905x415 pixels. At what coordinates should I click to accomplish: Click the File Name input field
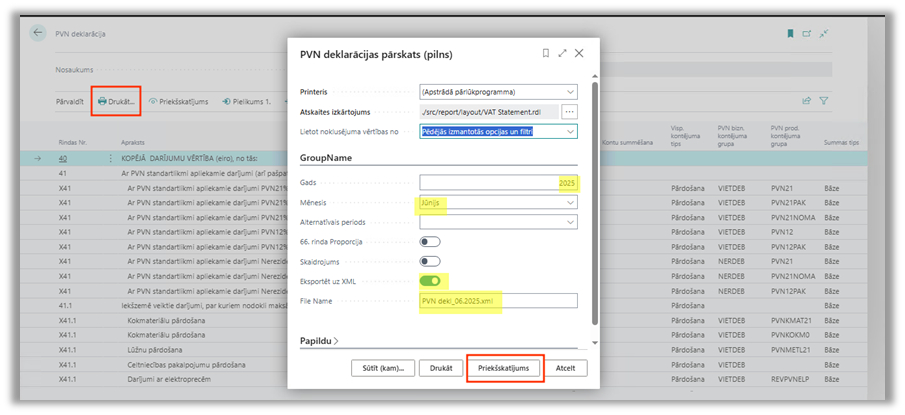pyautogui.click(x=498, y=300)
